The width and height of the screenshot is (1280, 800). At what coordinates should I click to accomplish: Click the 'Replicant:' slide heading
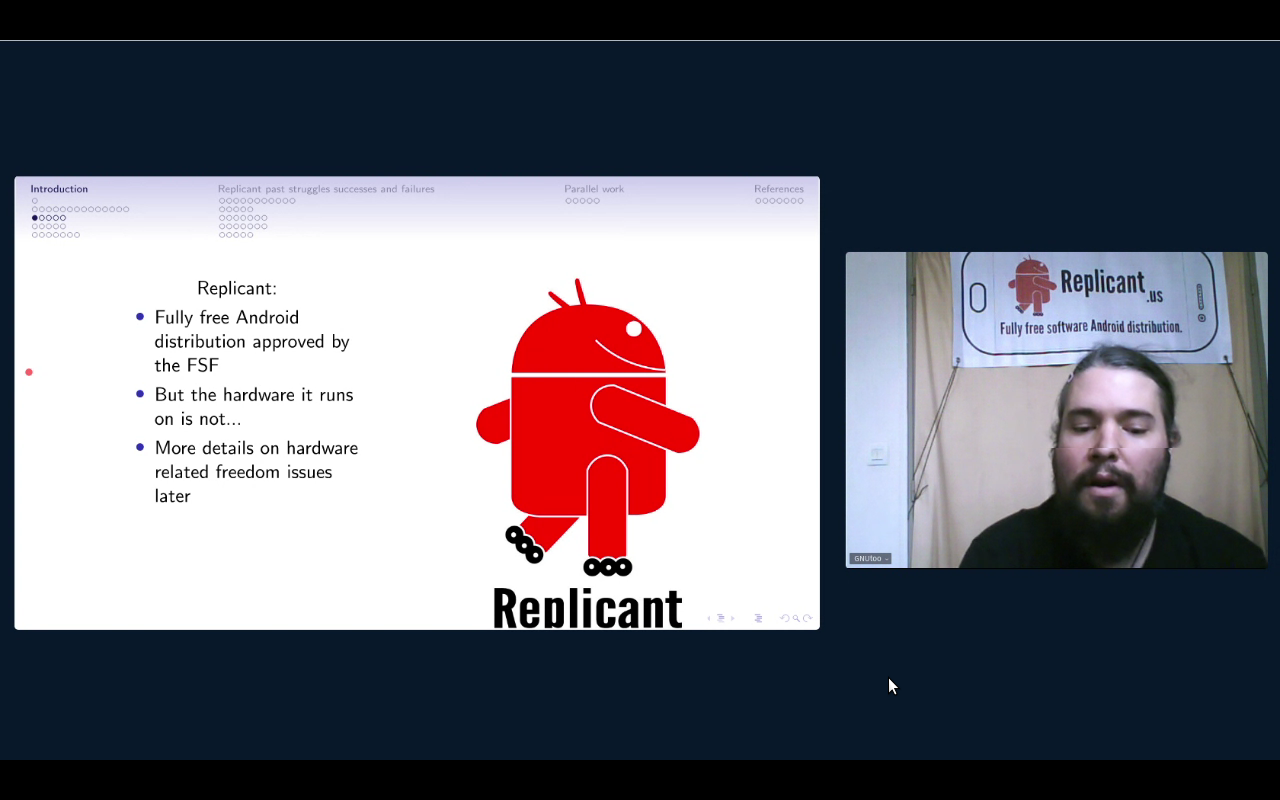point(237,288)
